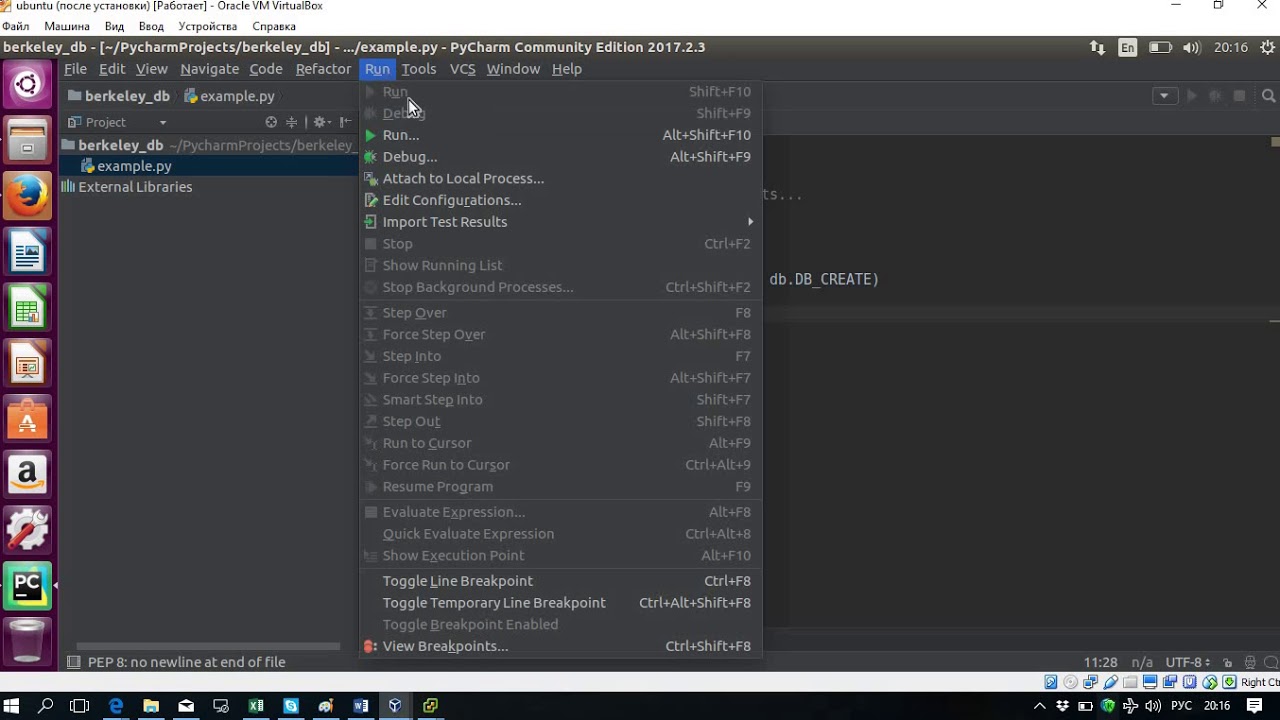Open LibreOffice Writer from the launcher
This screenshot has height=720, width=1280.
27,251
